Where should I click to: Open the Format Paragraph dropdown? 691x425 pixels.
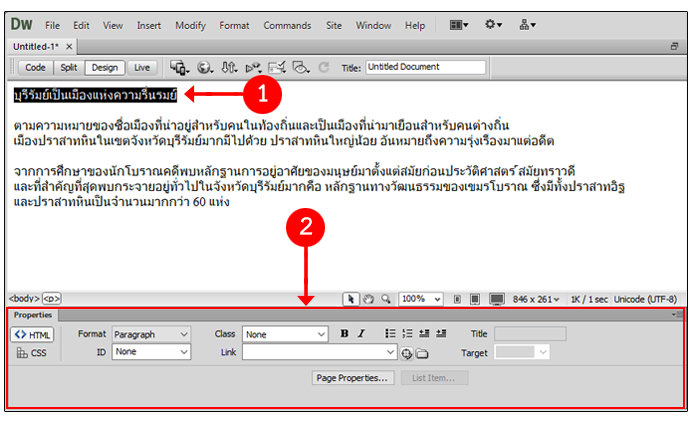click(x=151, y=334)
